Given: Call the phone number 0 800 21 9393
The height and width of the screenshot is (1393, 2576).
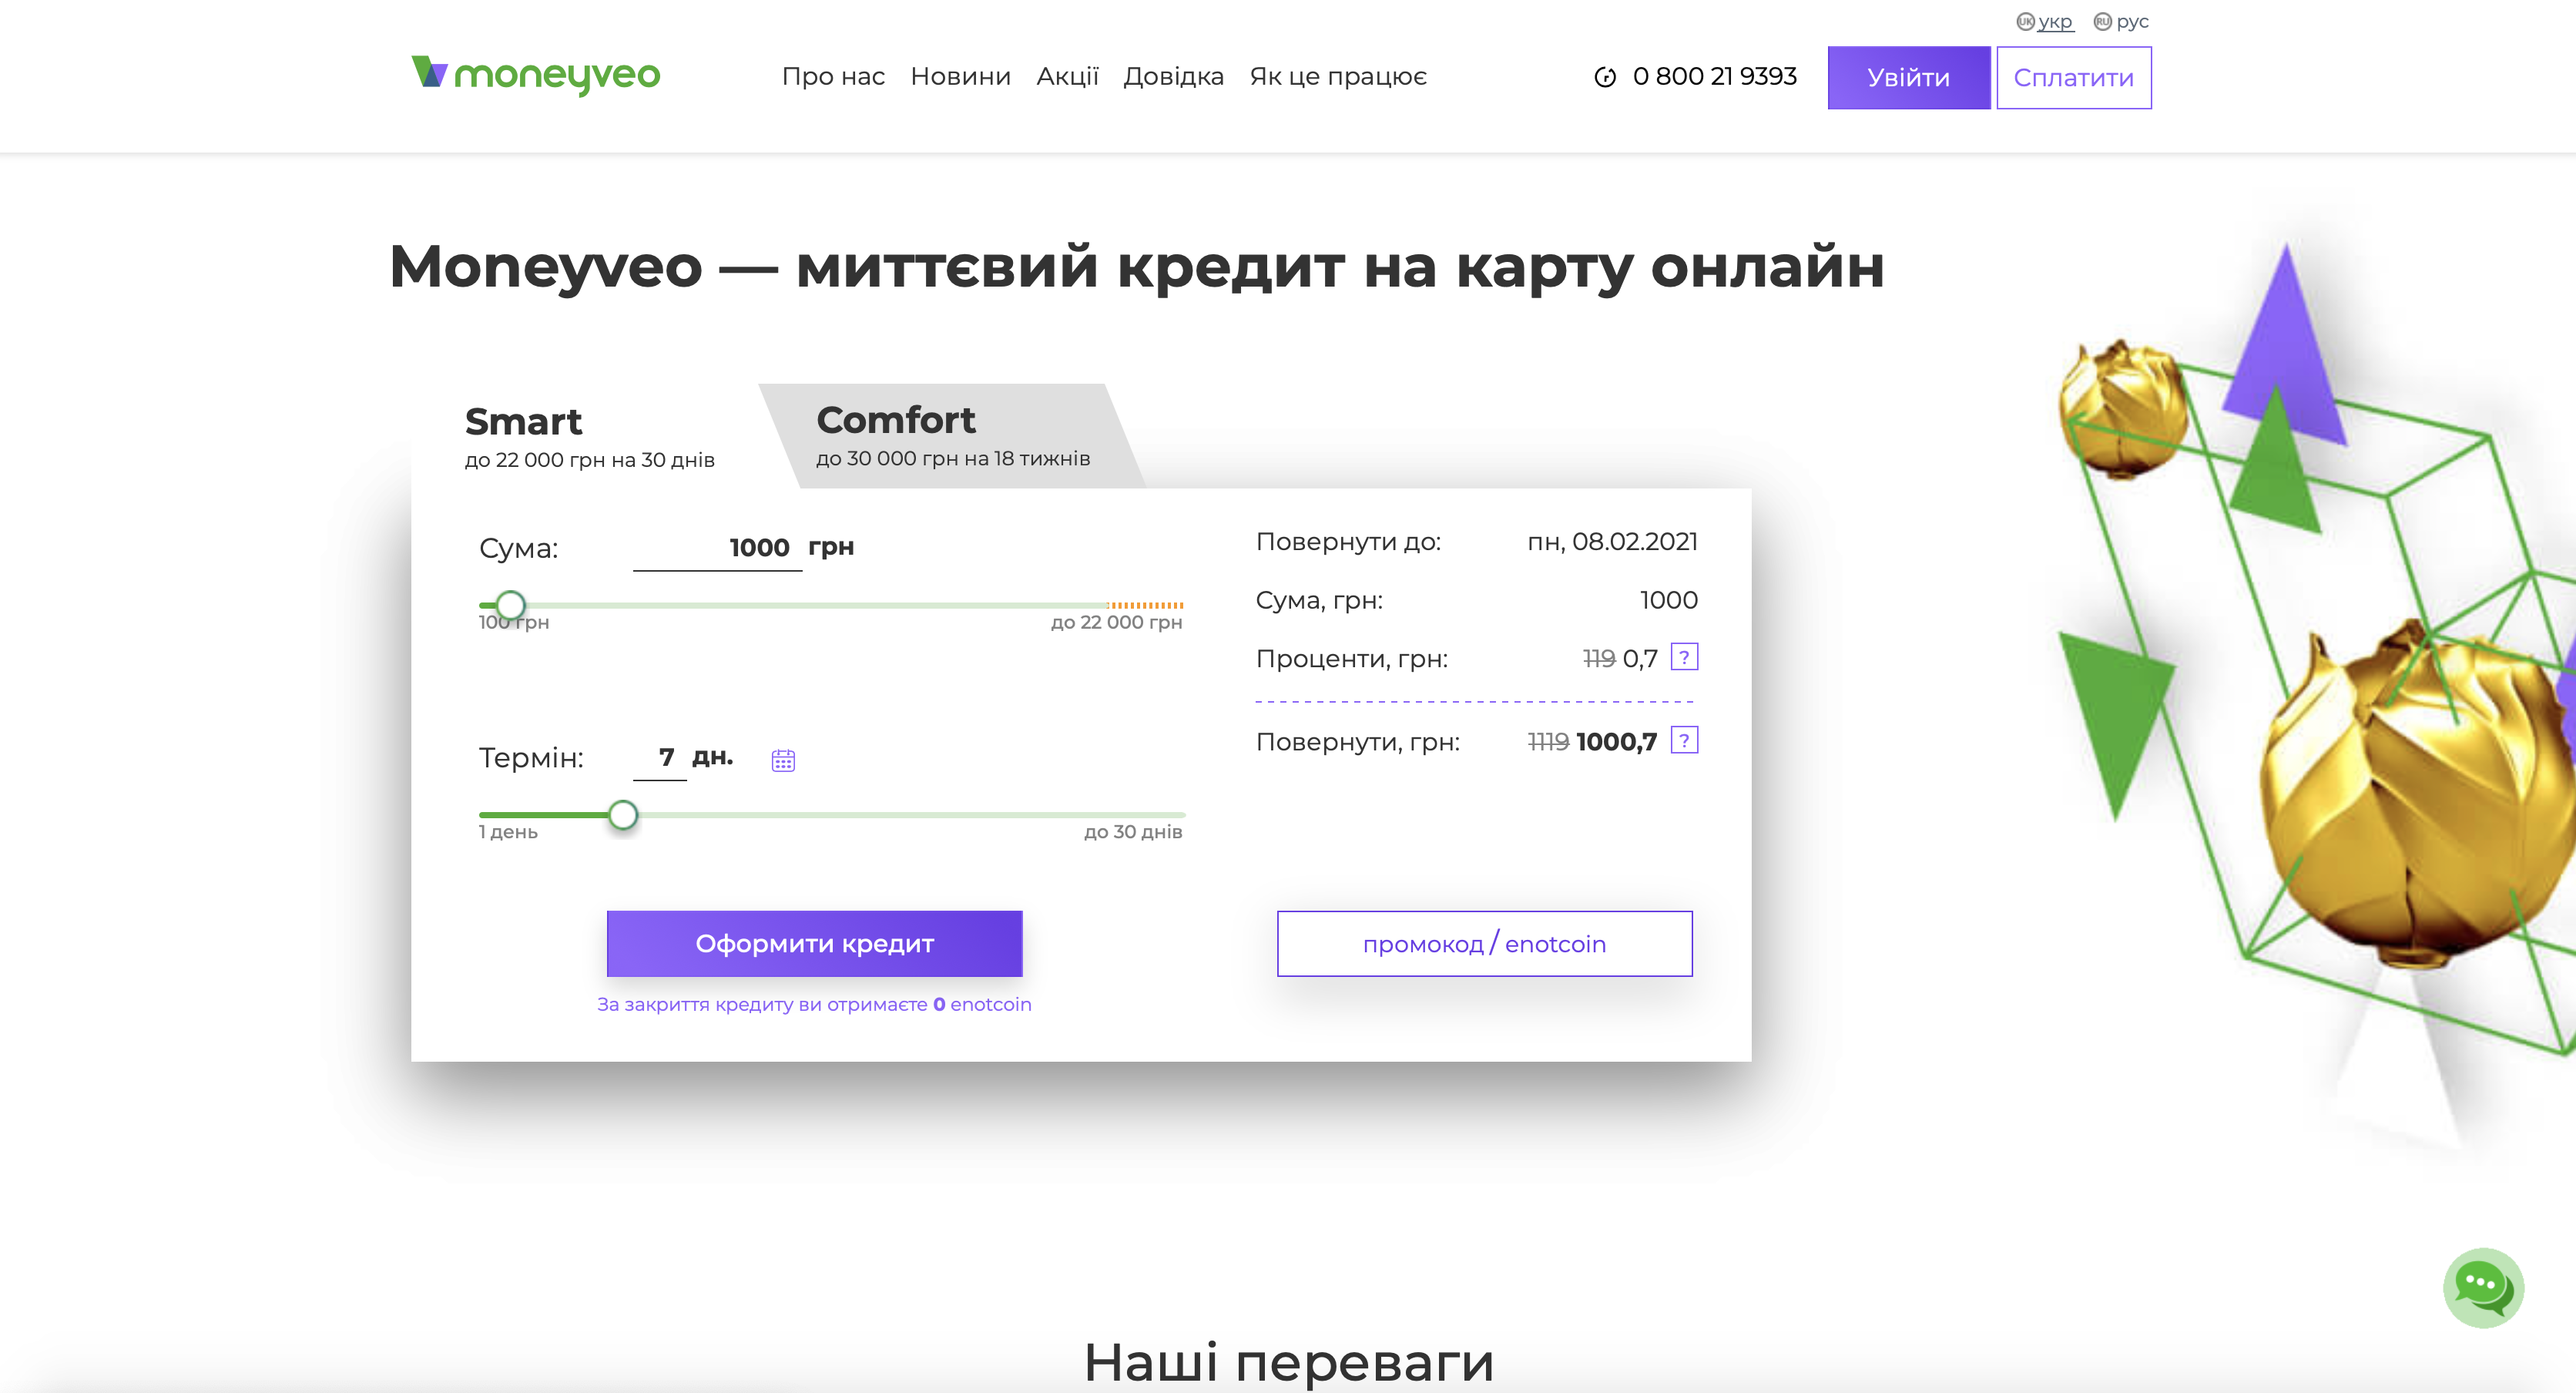Looking at the screenshot, I should click(x=1714, y=76).
